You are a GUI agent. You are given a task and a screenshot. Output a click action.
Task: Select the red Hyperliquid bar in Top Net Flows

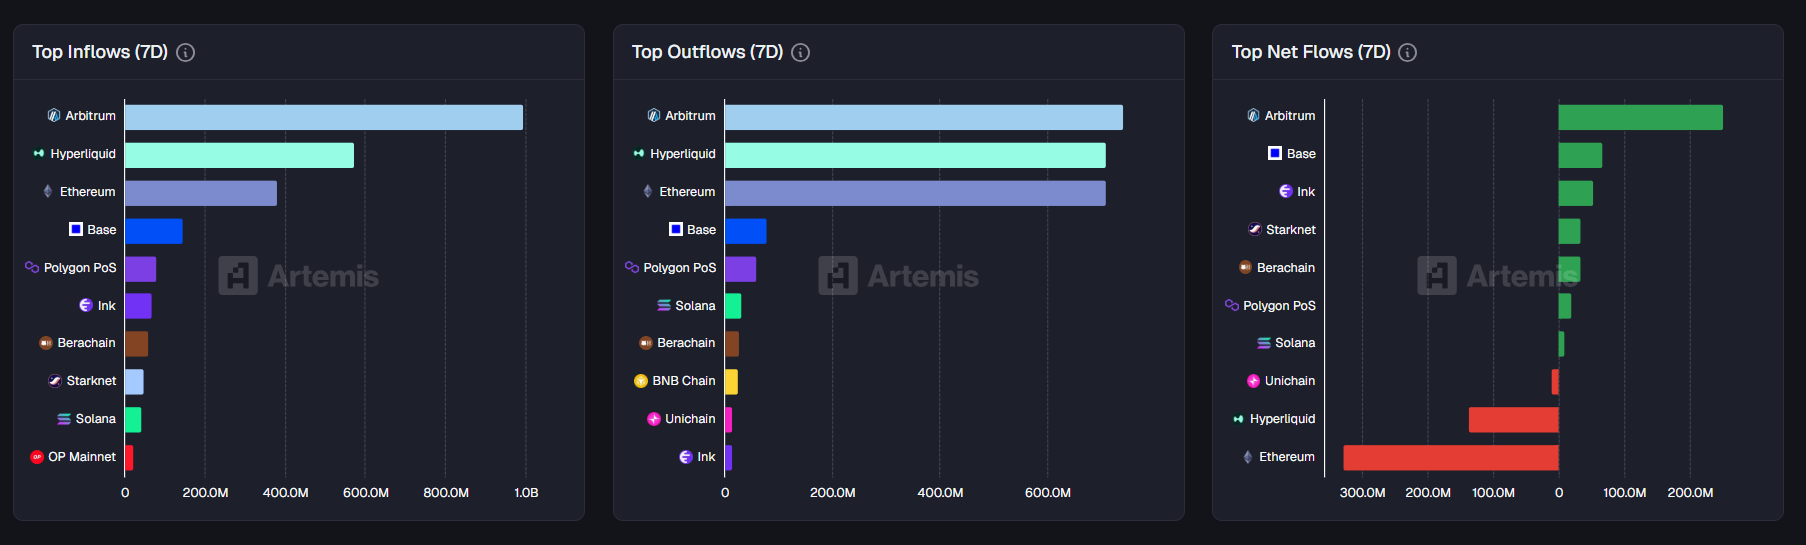tap(1513, 420)
